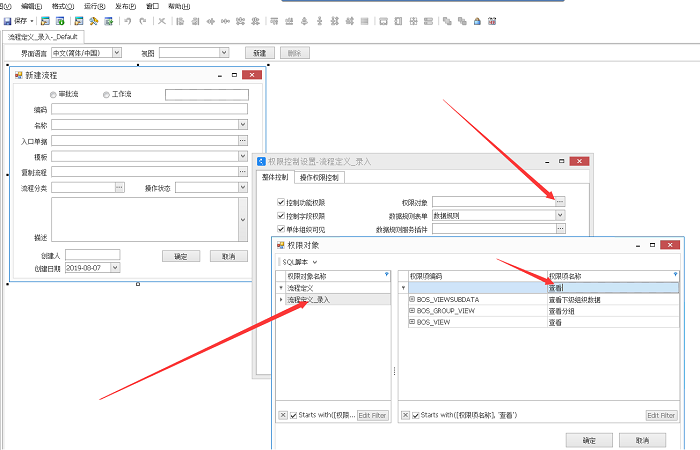Open the 数据规则表单 dropdown

(560, 215)
